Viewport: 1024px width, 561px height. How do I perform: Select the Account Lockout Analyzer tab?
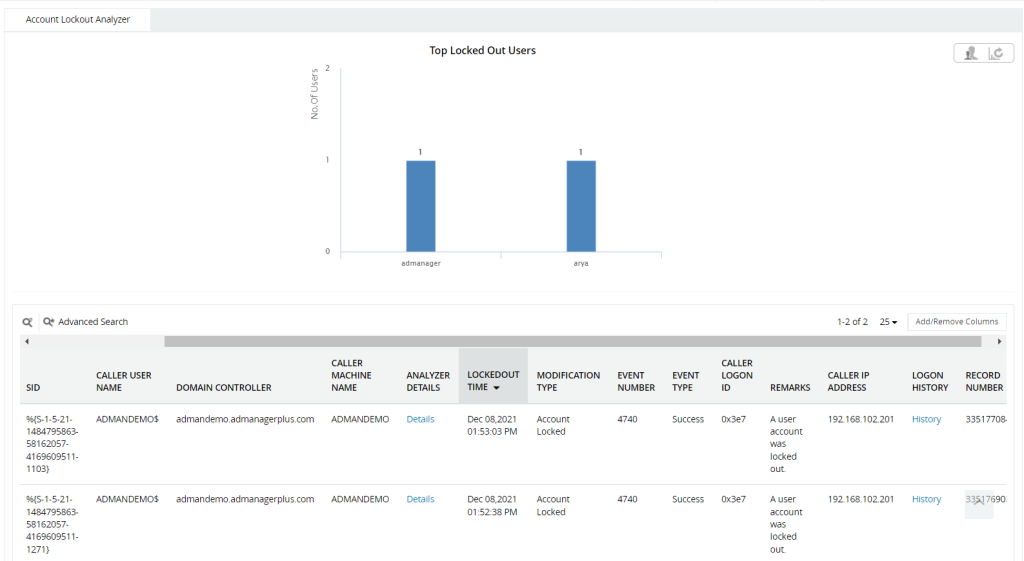(x=78, y=19)
